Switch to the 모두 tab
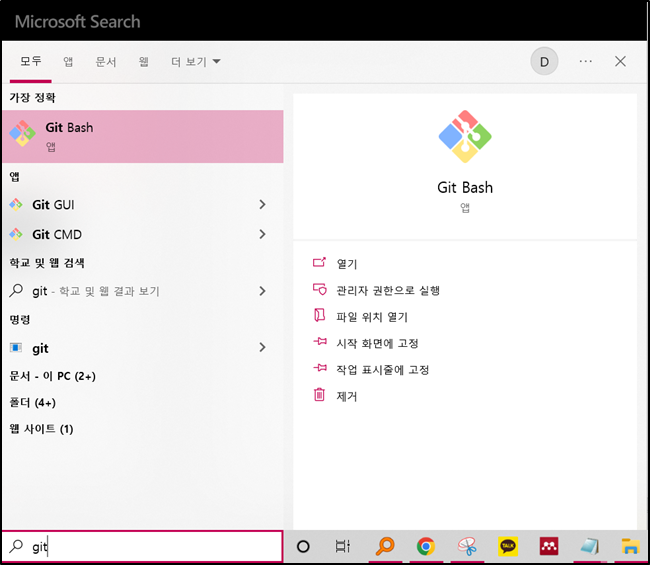Image resolution: width=650 pixels, height=565 pixels. coord(31,62)
